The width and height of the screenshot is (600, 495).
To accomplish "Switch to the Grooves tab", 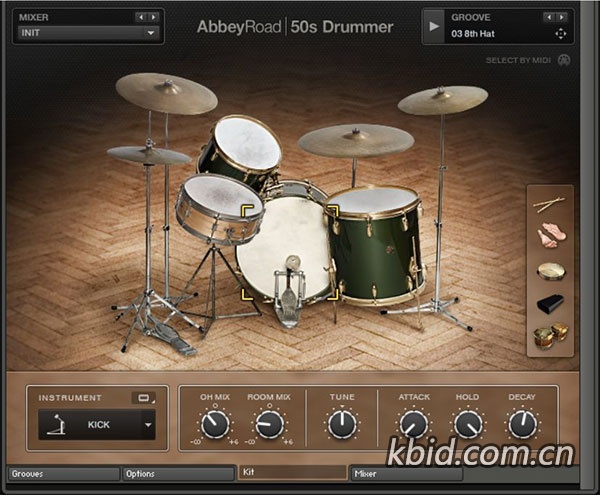I will [64, 474].
